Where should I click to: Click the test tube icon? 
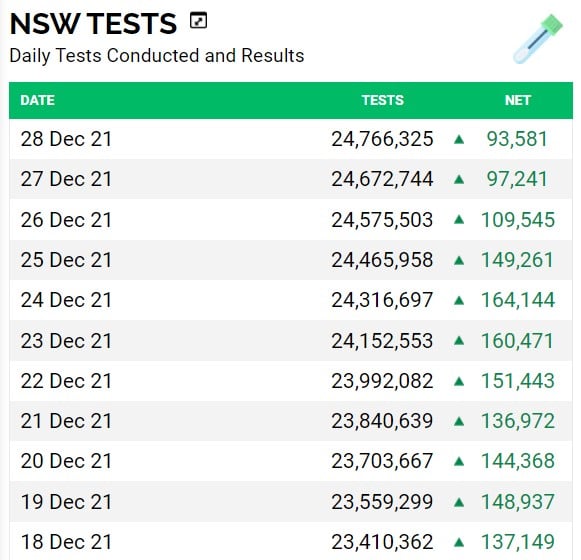click(538, 39)
